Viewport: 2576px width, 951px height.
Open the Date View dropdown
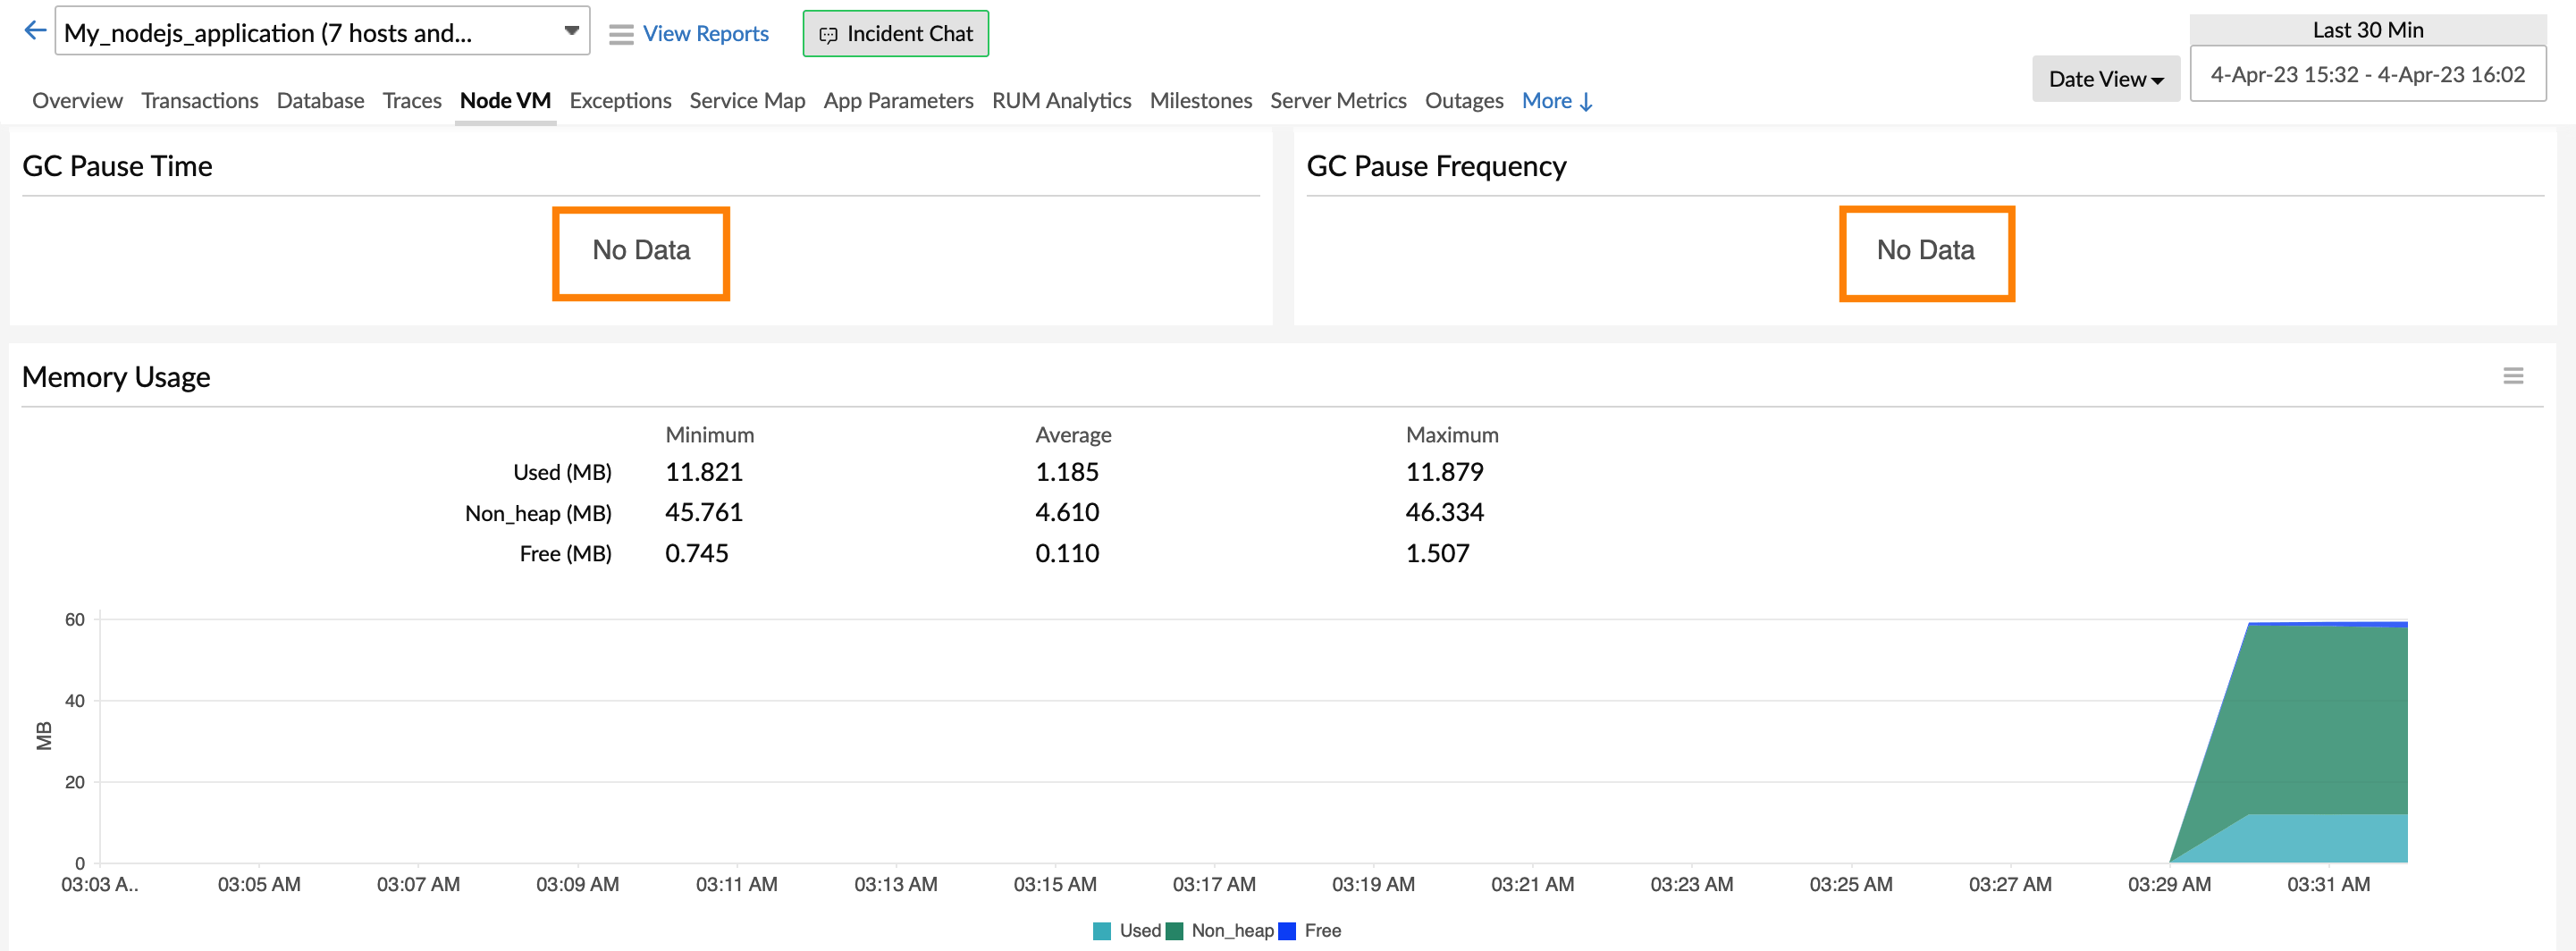click(2105, 79)
